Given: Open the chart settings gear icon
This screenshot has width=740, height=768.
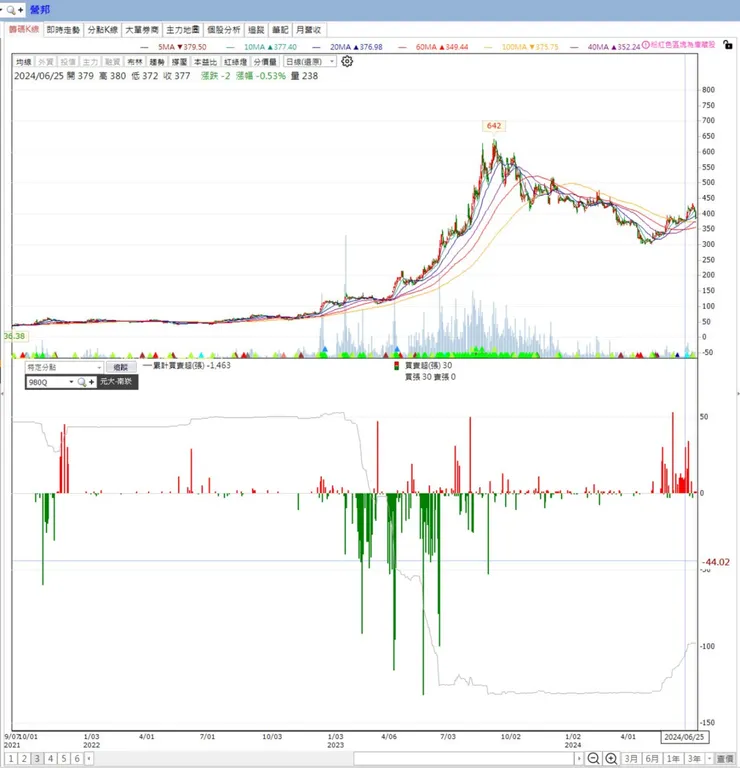Looking at the screenshot, I should point(347,62).
